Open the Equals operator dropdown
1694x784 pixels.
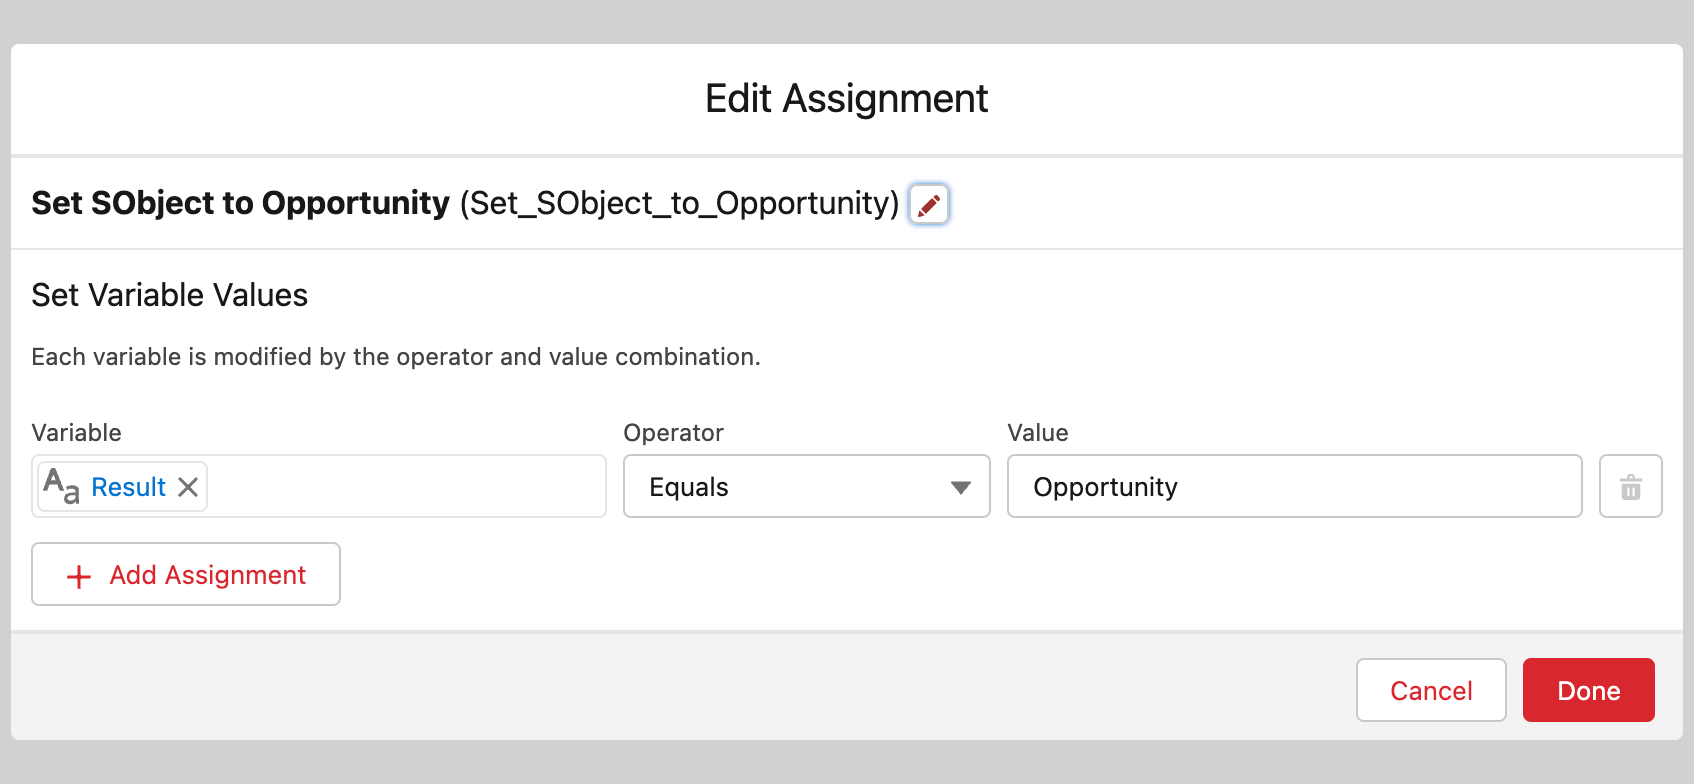tap(806, 487)
